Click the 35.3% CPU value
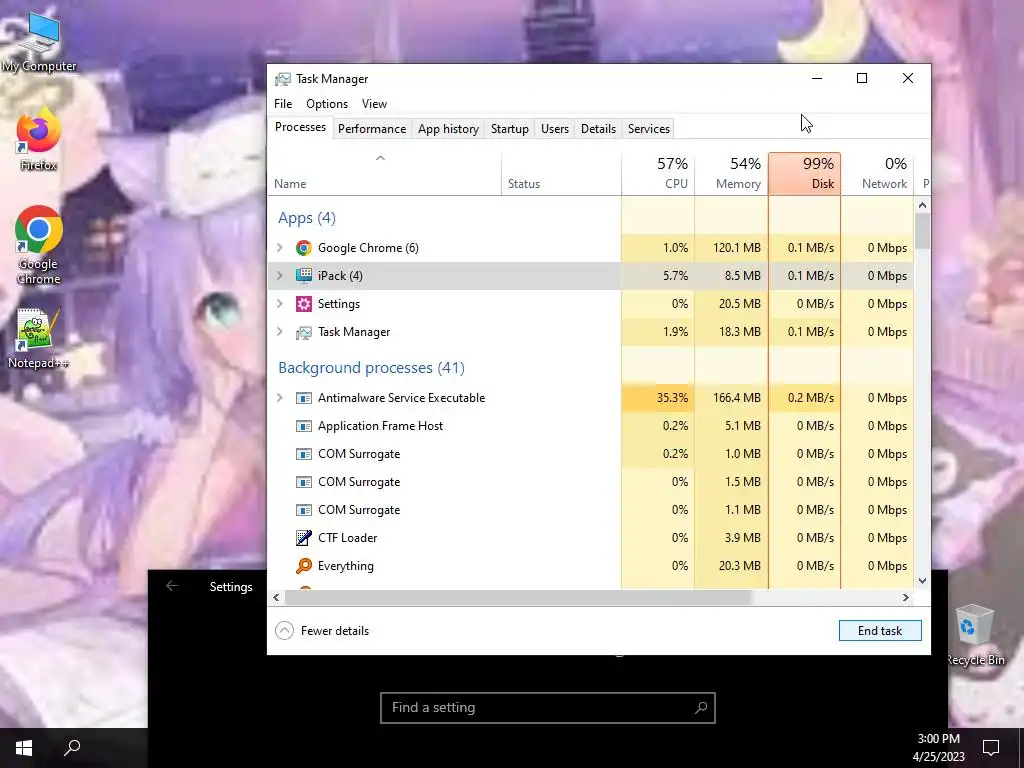1024x768 pixels. click(672, 398)
